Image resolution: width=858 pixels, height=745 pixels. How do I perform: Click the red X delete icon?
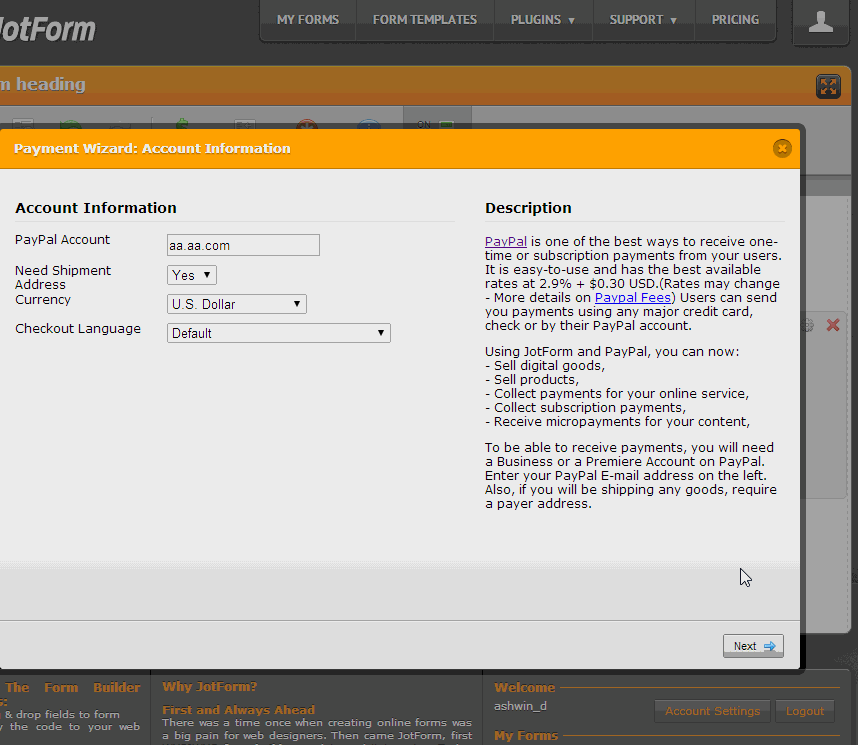tap(833, 325)
